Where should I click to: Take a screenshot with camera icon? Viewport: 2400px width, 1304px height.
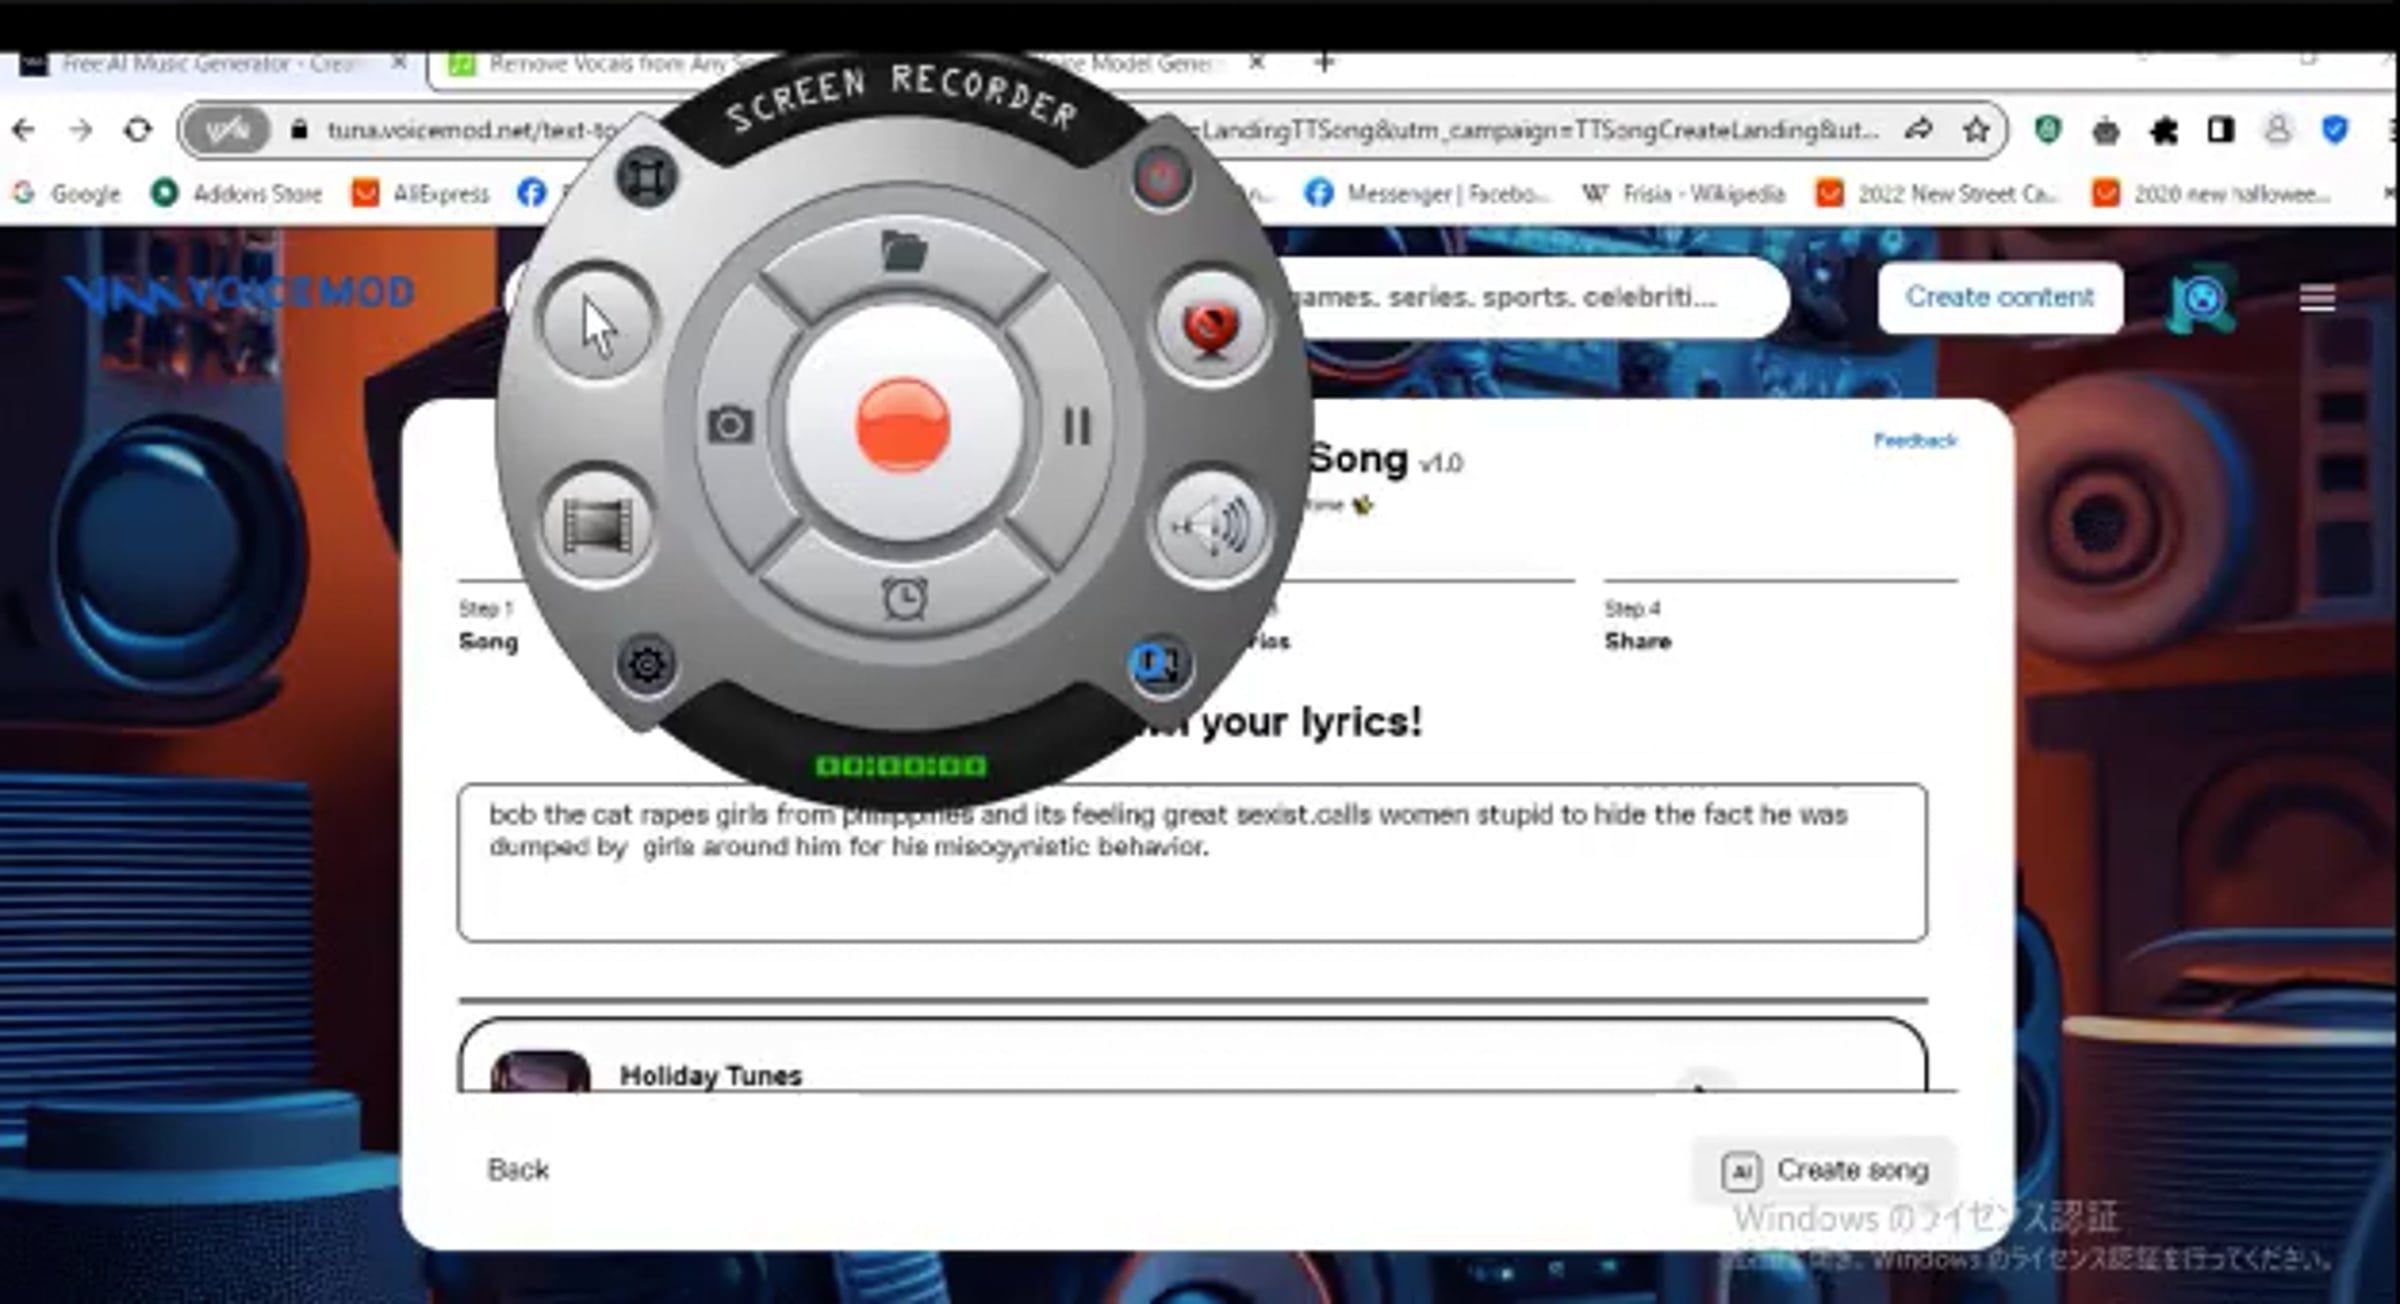(730, 425)
